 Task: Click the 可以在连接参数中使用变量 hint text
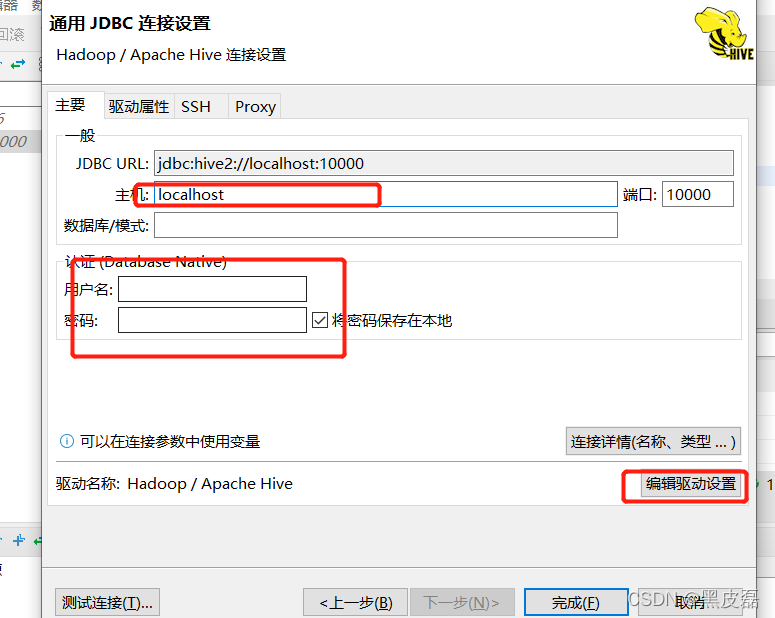170,441
